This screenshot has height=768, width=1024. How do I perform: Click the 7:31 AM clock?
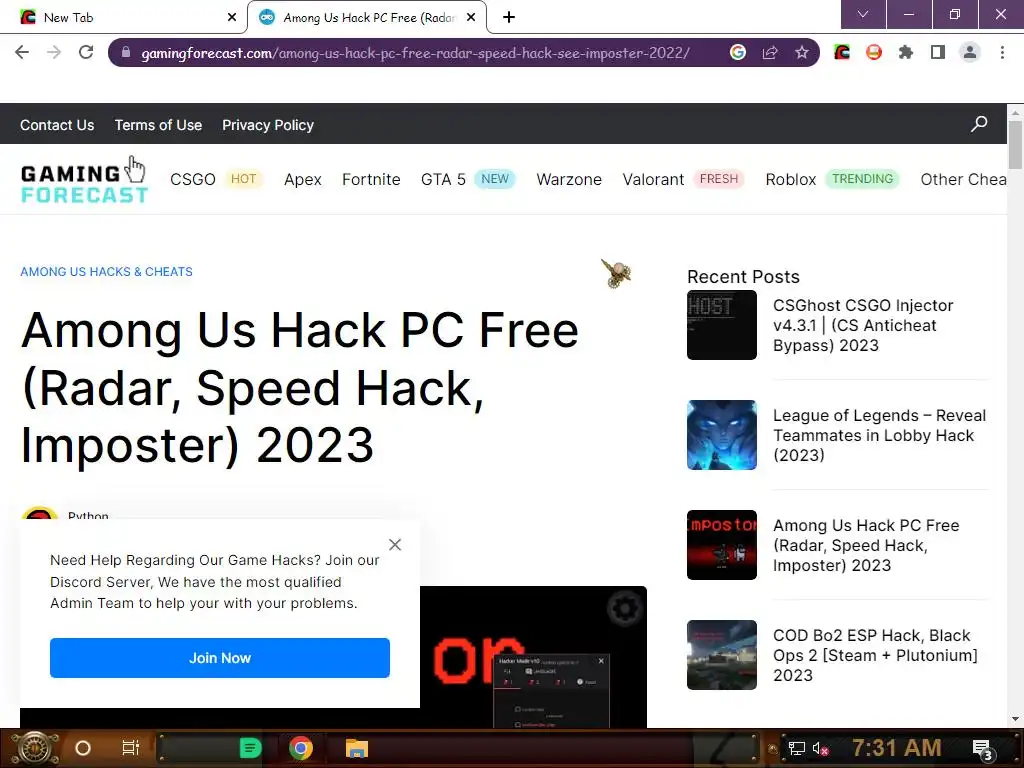(897, 748)
